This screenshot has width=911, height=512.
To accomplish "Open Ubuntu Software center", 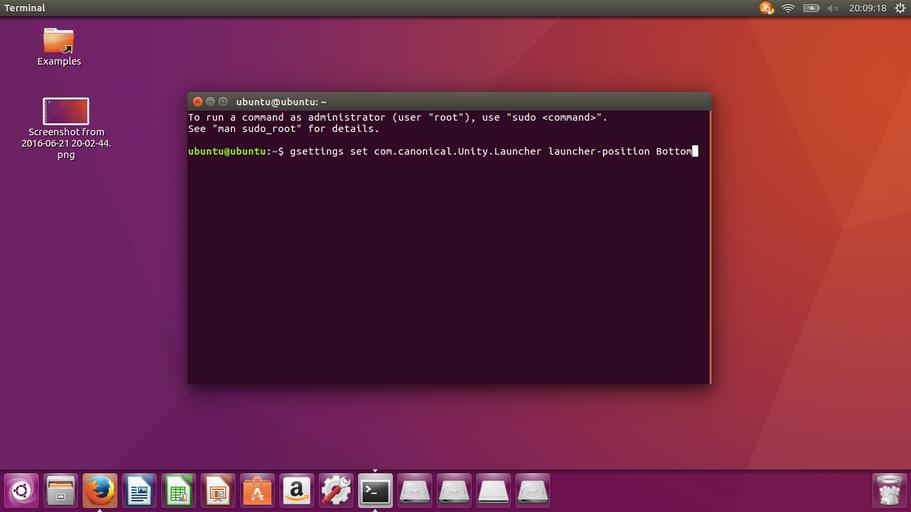I will (x=257, y=491).
